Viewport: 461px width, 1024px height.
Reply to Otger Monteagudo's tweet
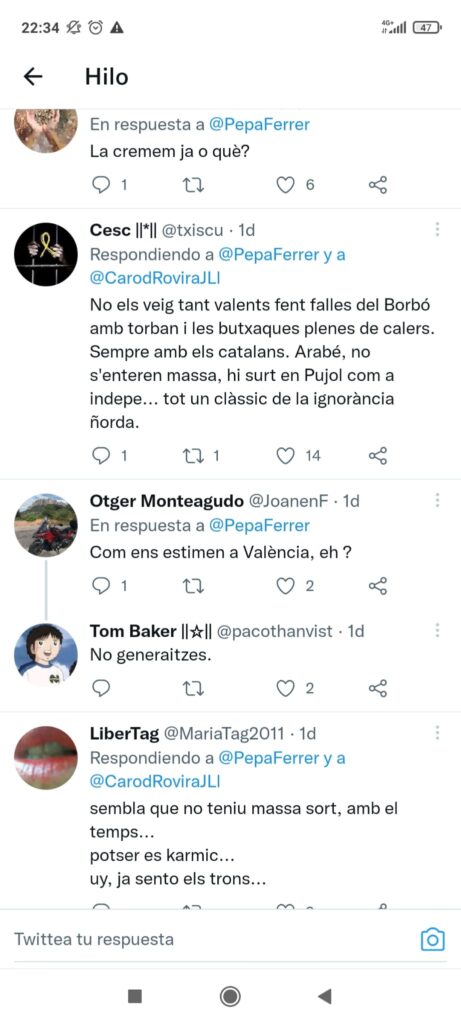pyautogui.click(x=101, y=586)
